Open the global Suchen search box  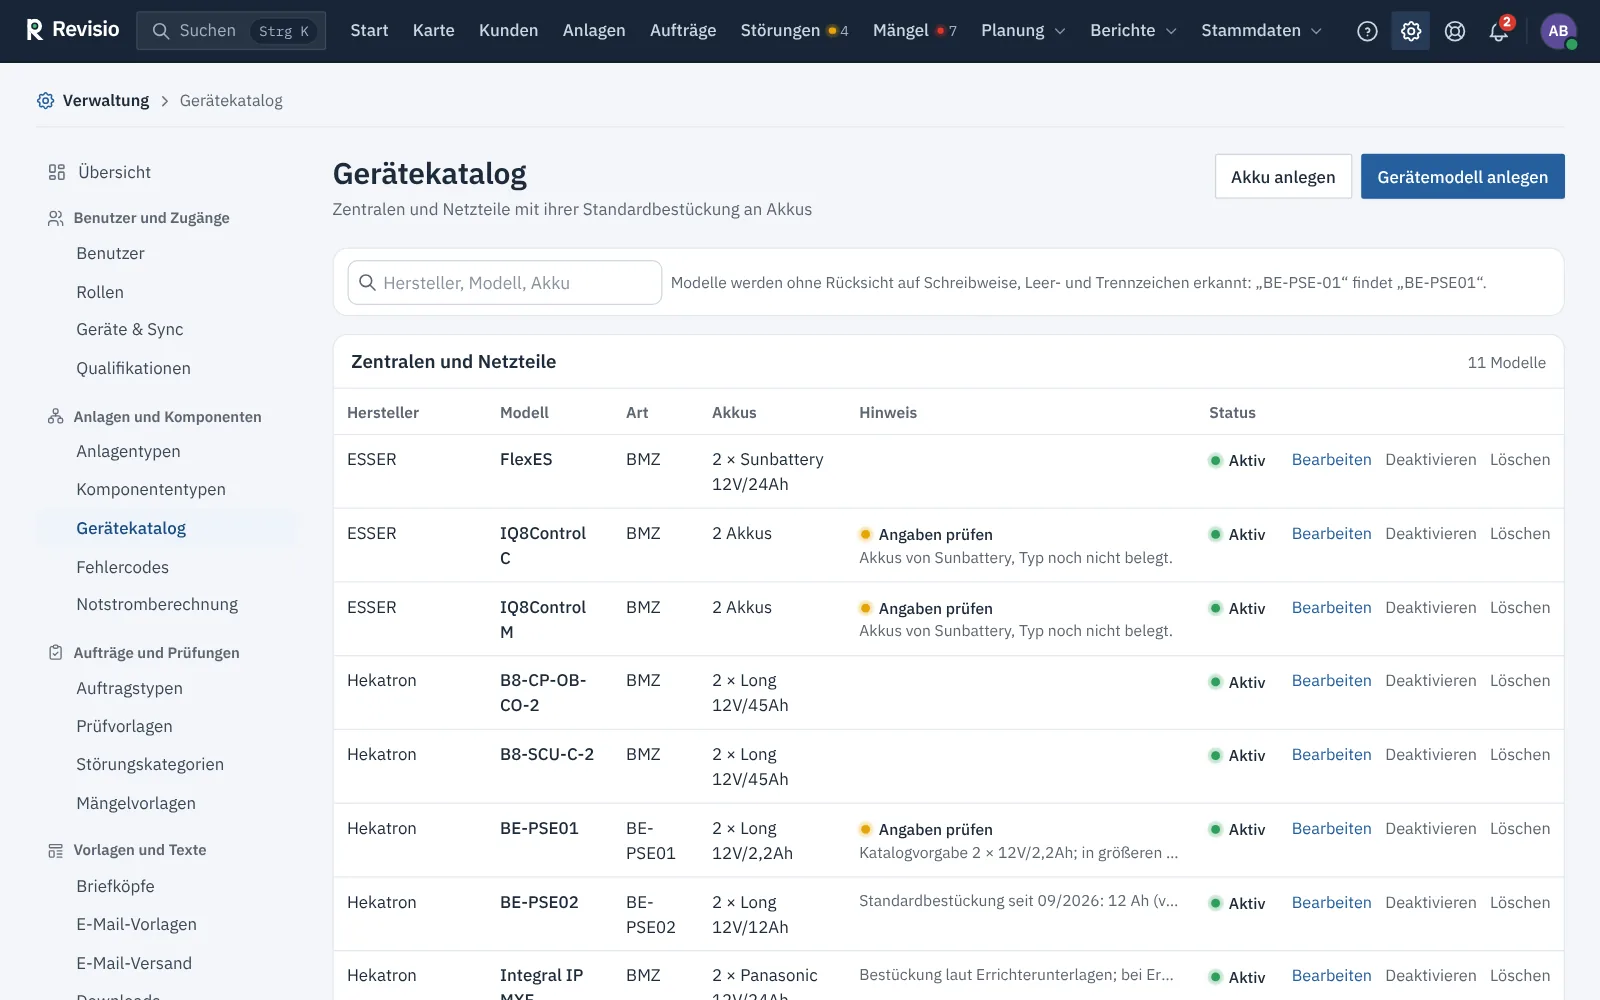231,31
